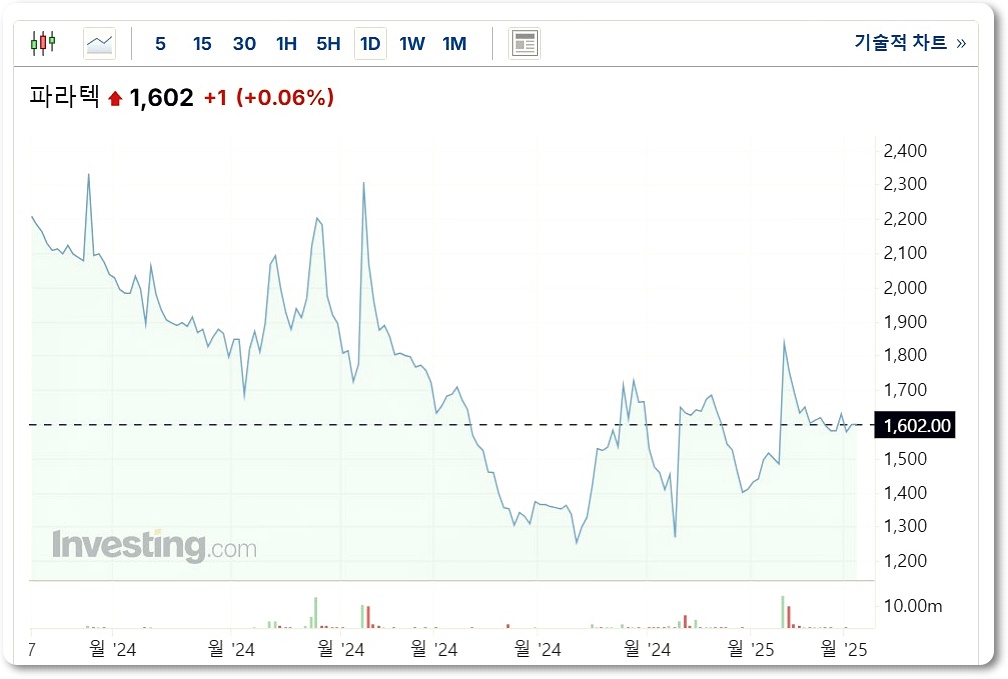Viewport: 1008px width, 679px height.
Task: Click the 2,000 price axis label
Action: (x=905, y=287)
